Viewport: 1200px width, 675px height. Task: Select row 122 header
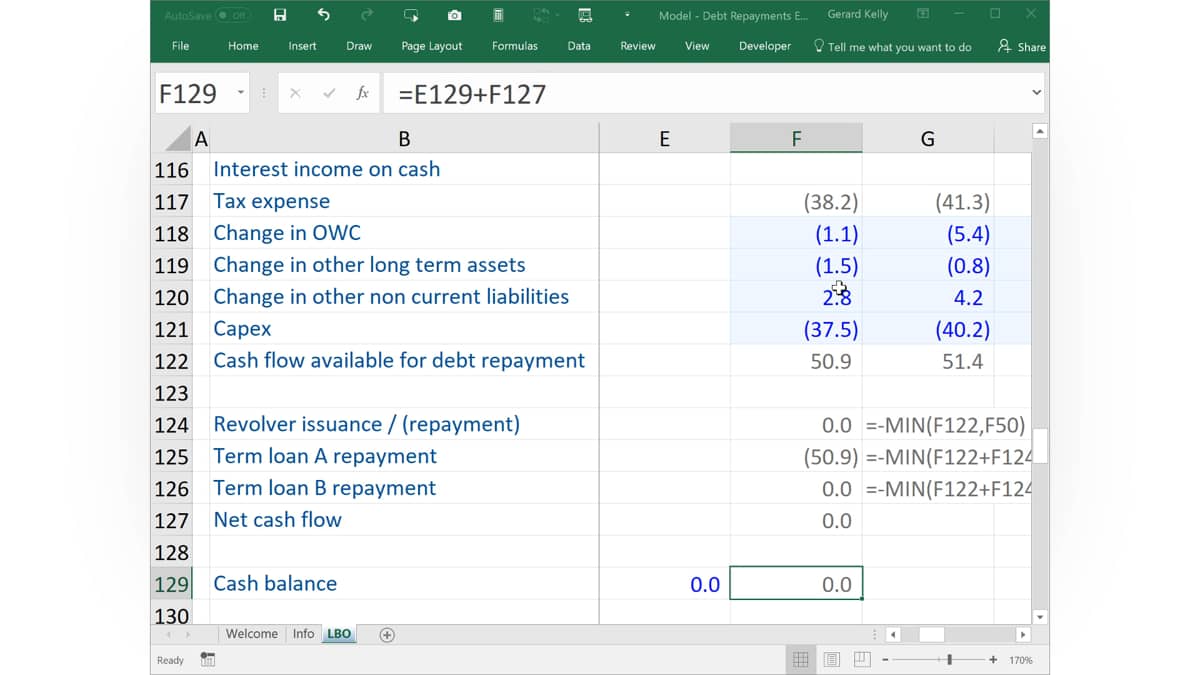click(172, 361)
